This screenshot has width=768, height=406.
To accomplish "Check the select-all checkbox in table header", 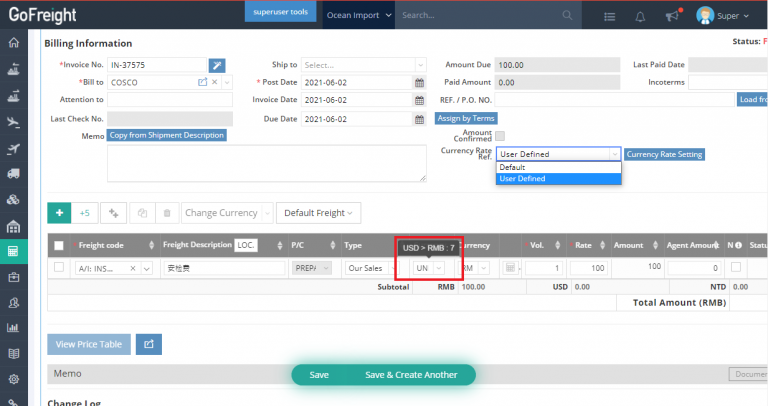I will pyautogui.click(x=59, y=246).
